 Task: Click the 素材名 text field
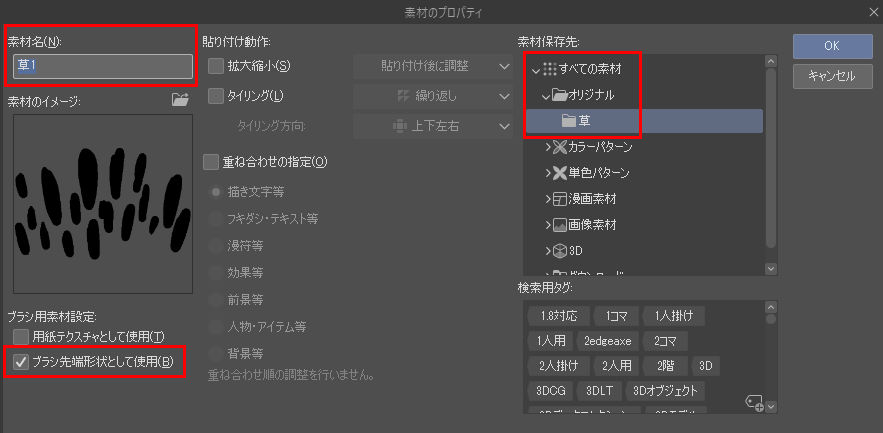coord(103,66)
